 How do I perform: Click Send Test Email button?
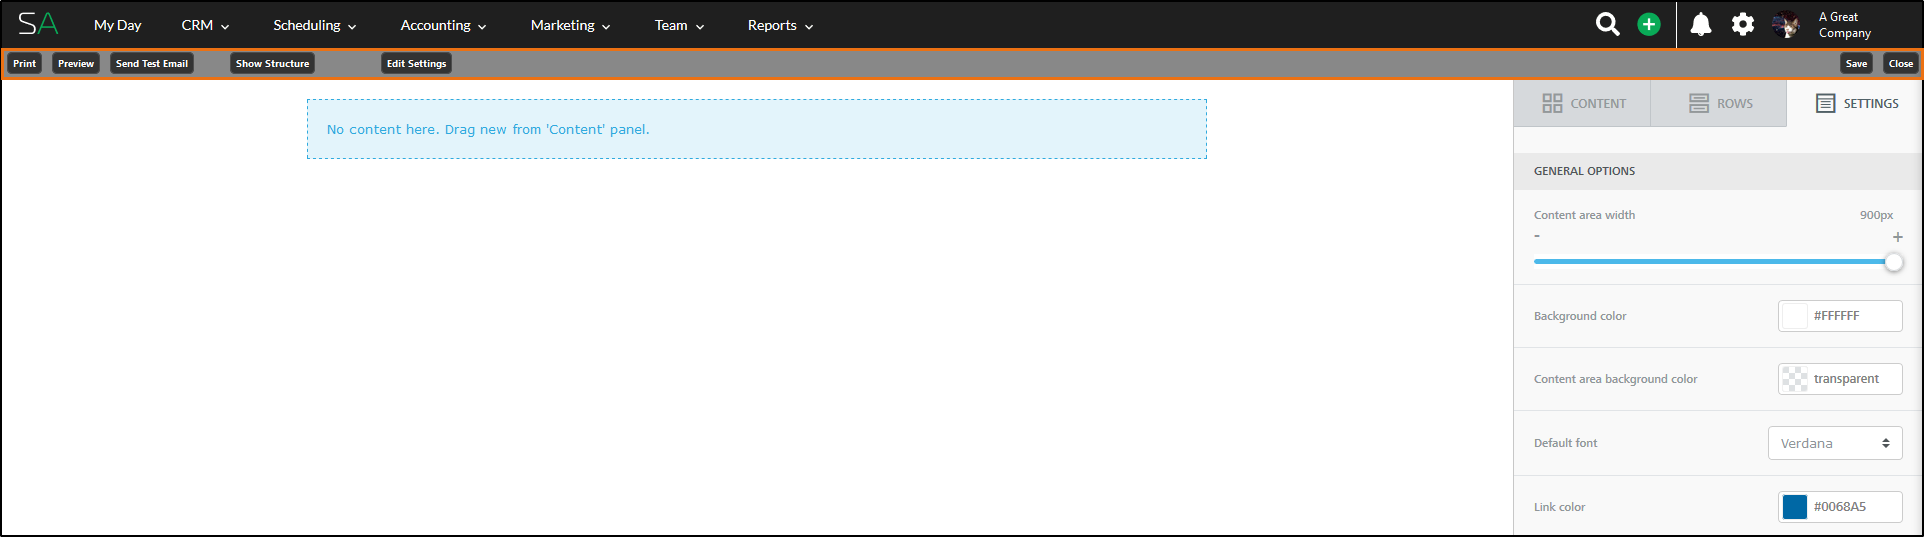[x=152, y=63]
